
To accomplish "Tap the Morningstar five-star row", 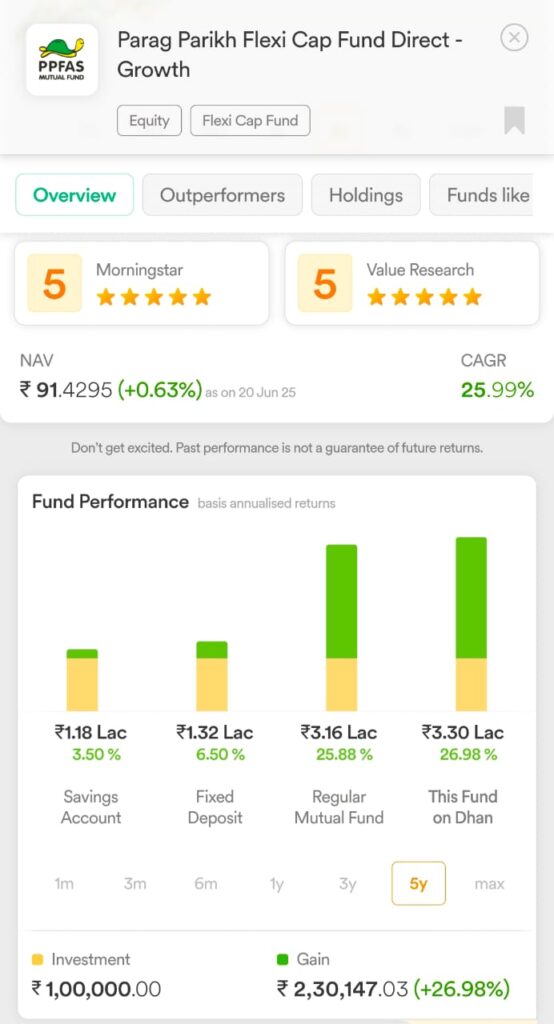I will tap(154, 297).
